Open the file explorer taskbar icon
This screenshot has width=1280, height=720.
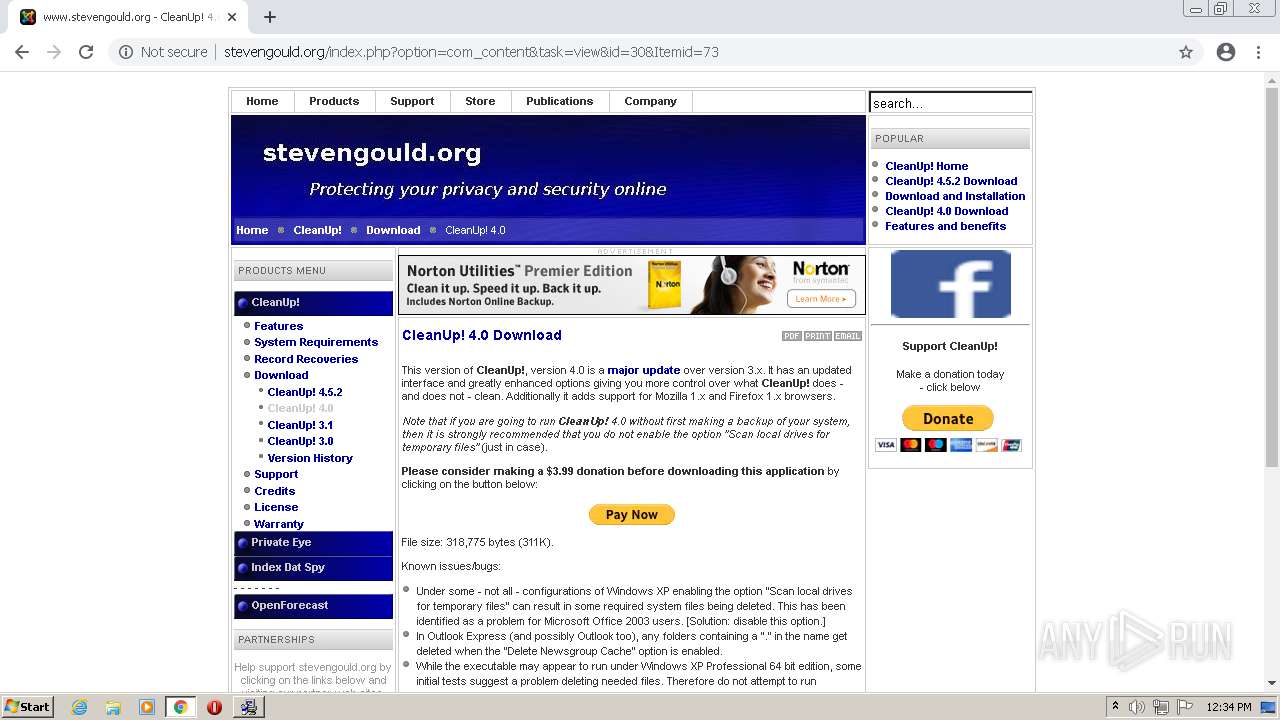point(113,707)
